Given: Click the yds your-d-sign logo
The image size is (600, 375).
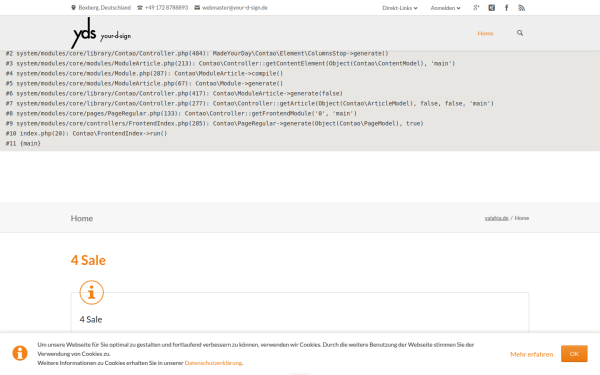Looking at the screenshot, I should 101,33.
